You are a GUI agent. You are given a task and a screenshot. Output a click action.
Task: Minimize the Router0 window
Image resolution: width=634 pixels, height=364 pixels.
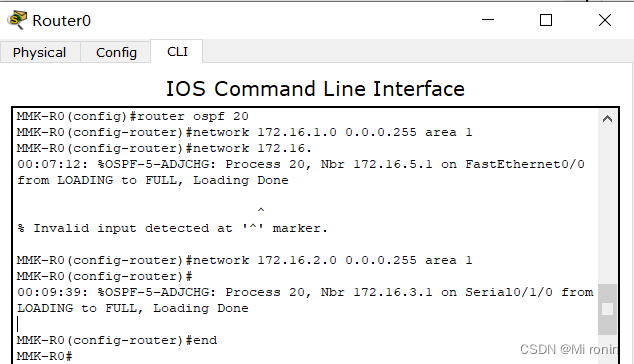(488, 20)
